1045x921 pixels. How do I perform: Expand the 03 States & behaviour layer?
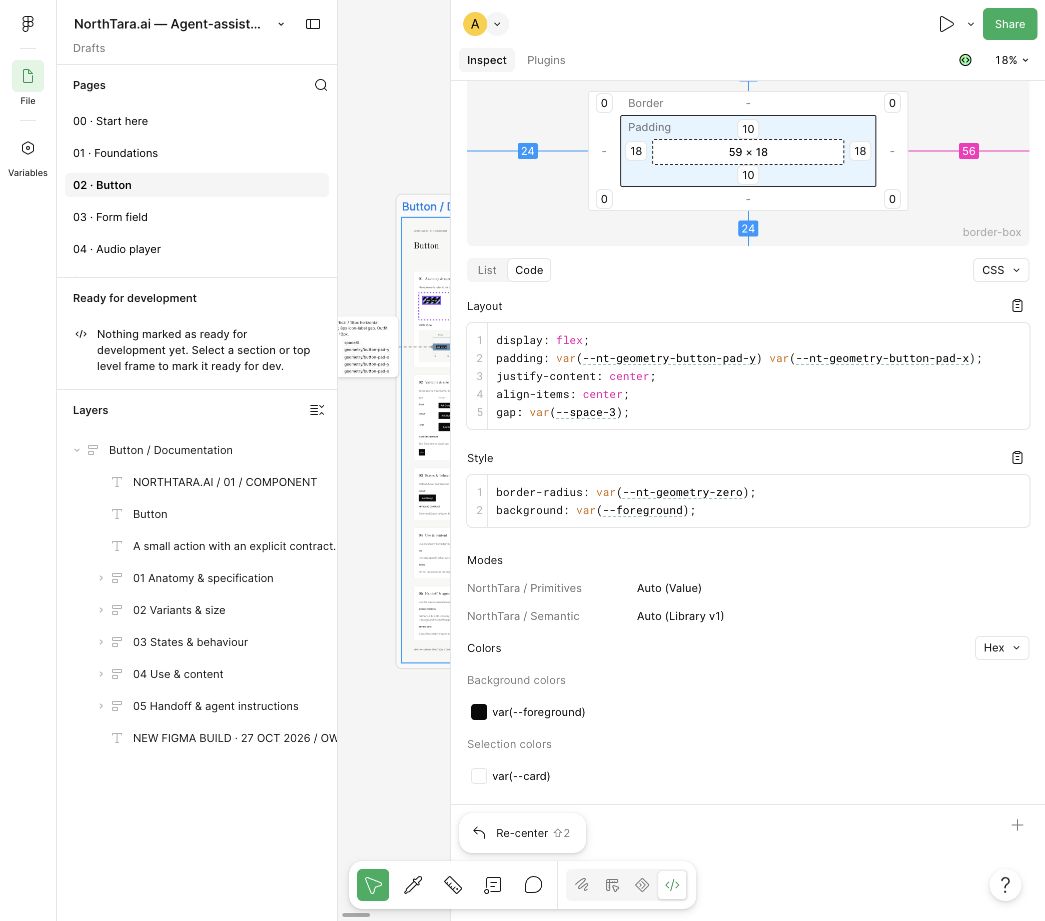101,642
